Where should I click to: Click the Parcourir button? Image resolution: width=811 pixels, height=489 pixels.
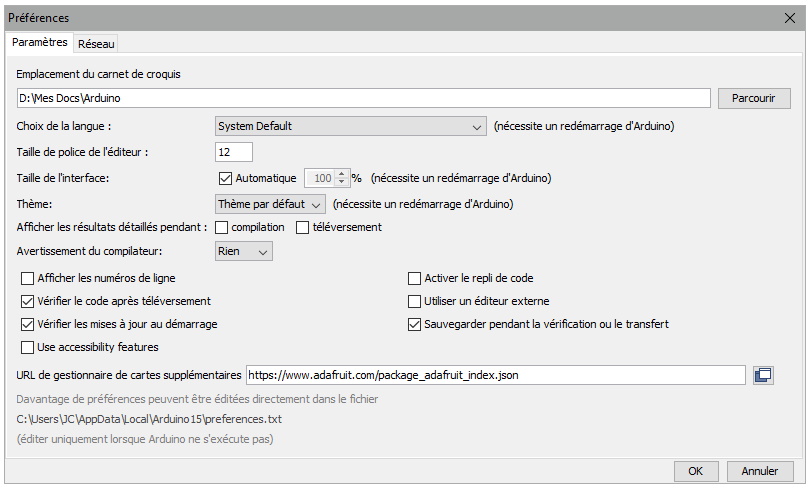753,98
